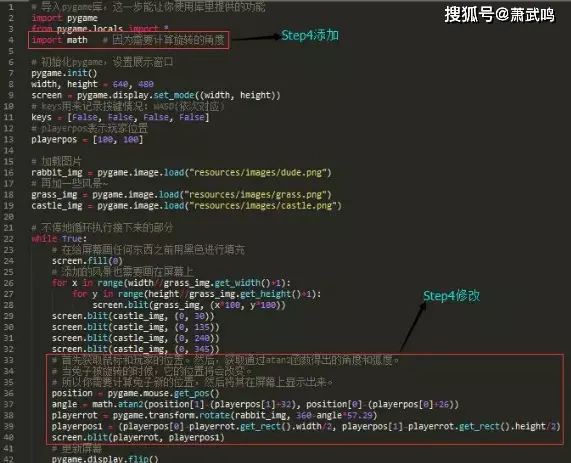Click the comment '# 再加一些风景~'
Screen dimensions: 571x463
point(70,184)
